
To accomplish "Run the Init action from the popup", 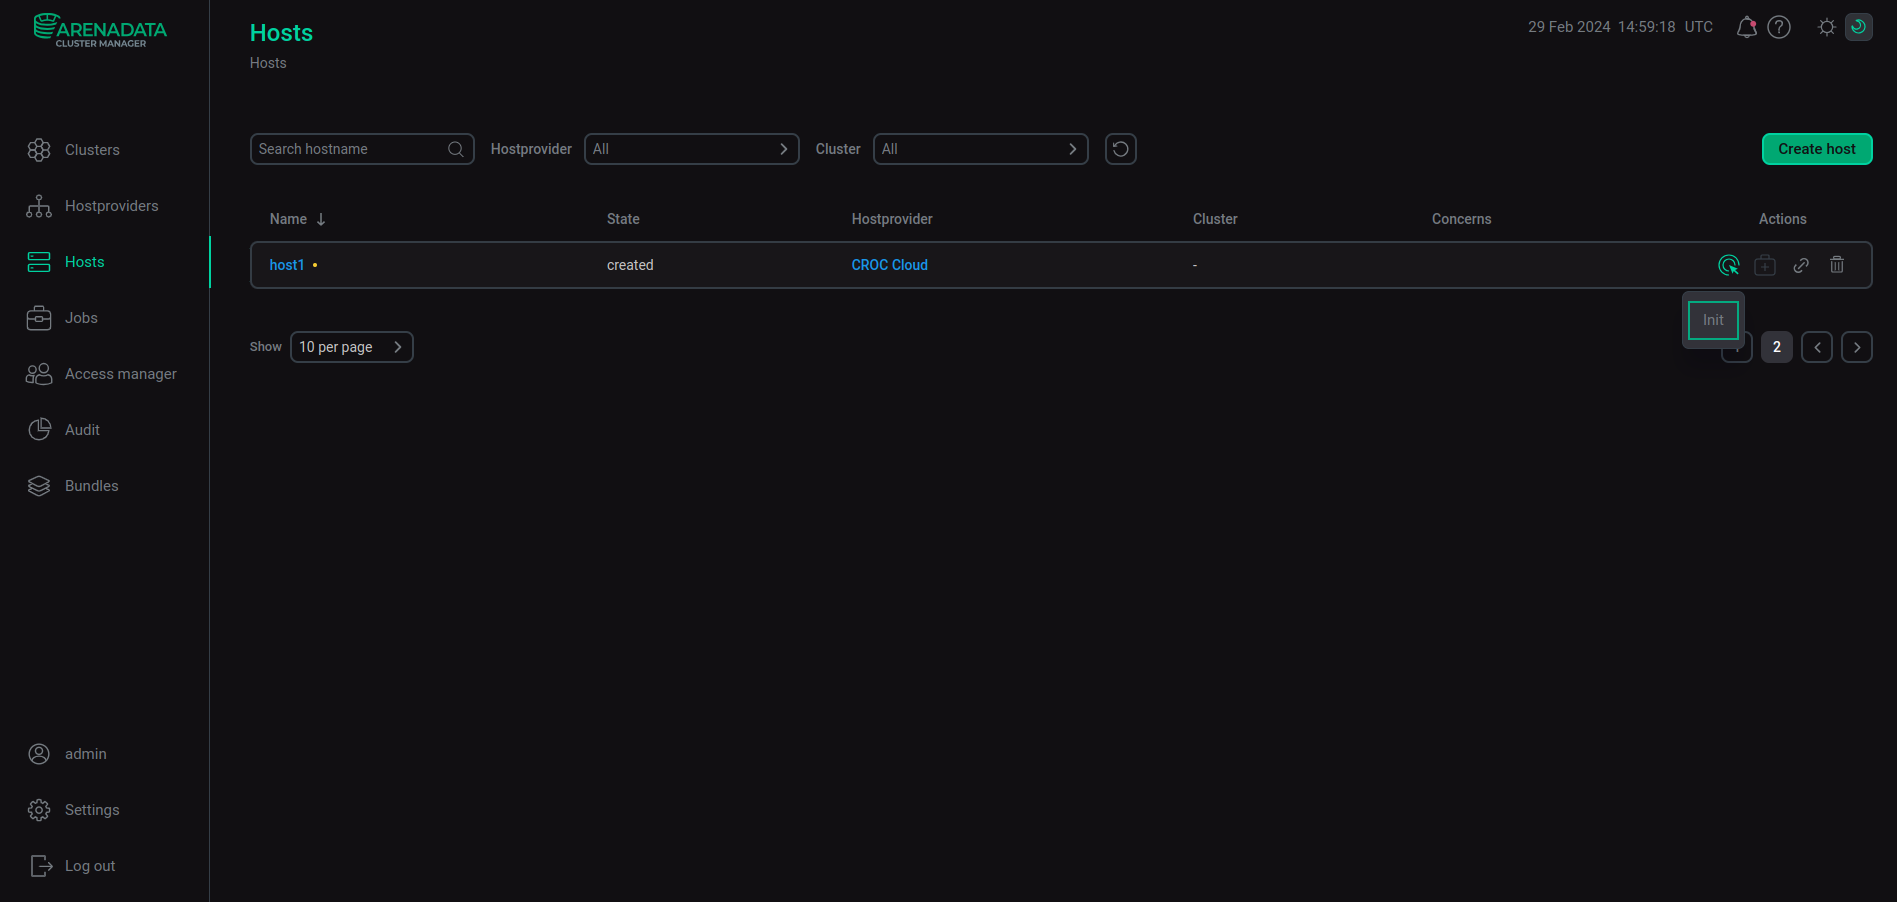I will (1713, 320).
